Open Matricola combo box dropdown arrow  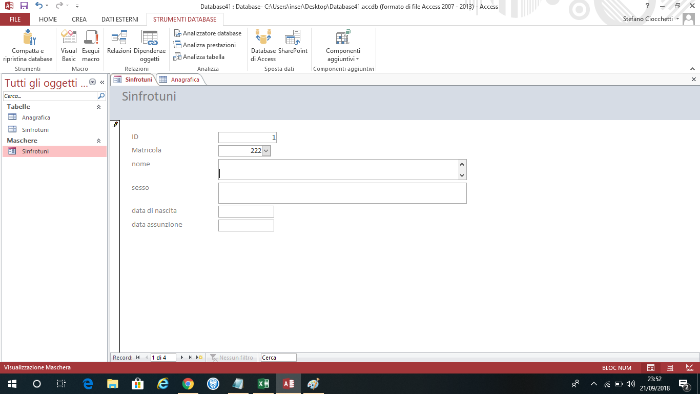pos(267,151)
